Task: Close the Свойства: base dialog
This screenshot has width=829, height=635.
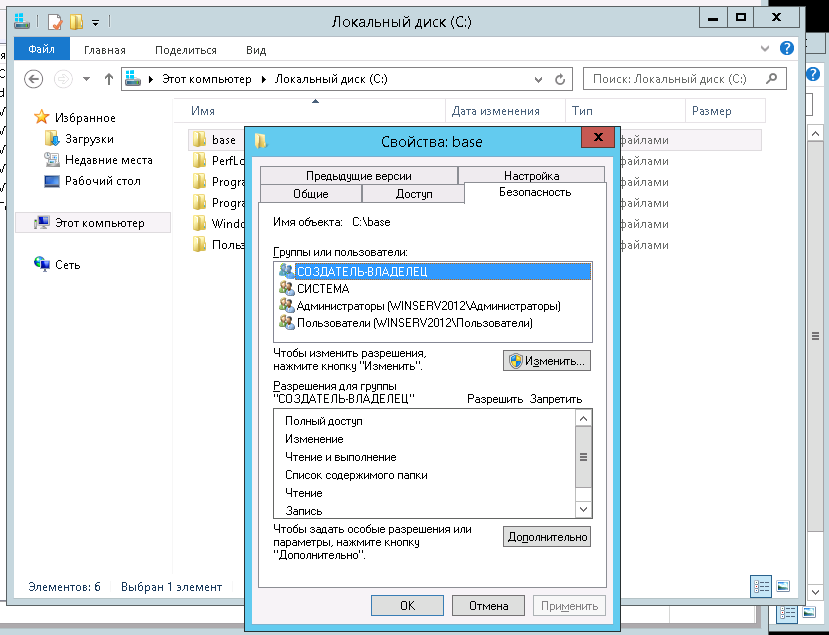Action: [x=598, y=137]
